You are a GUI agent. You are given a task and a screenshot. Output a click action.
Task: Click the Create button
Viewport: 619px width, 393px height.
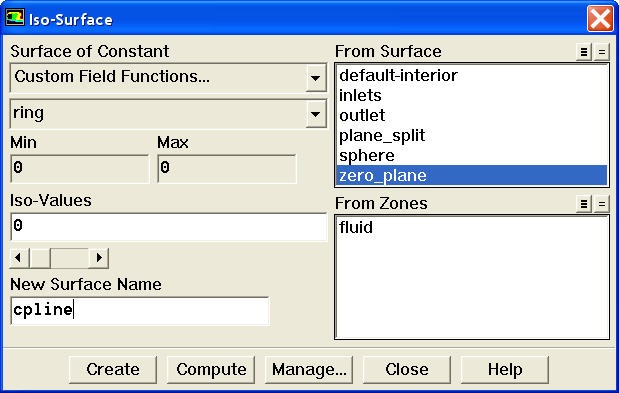pos(113,370)
